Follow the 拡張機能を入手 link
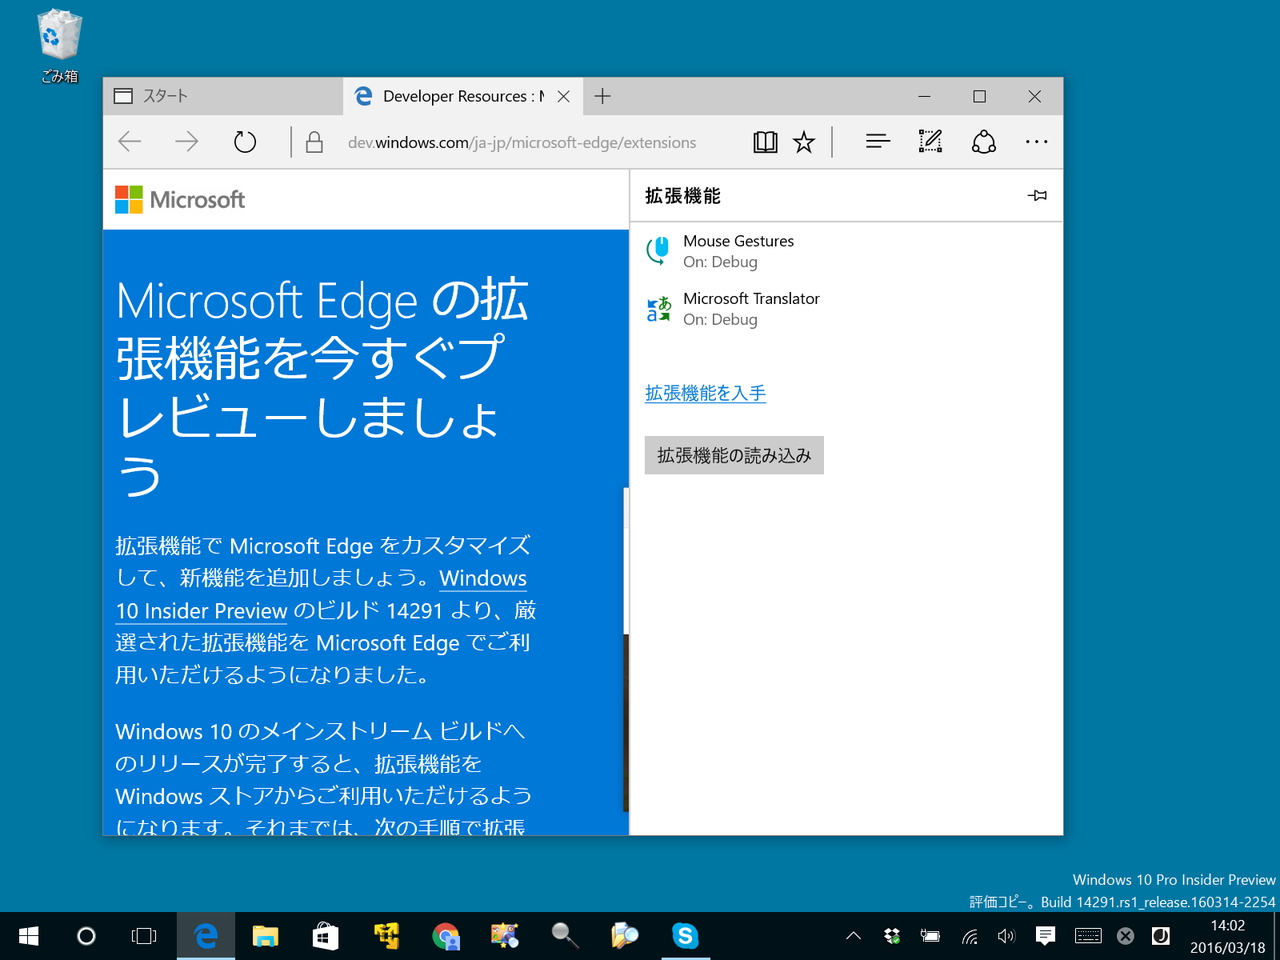Image resolution: width=1280 pixels, height=960 pixels. coord(705,392)
